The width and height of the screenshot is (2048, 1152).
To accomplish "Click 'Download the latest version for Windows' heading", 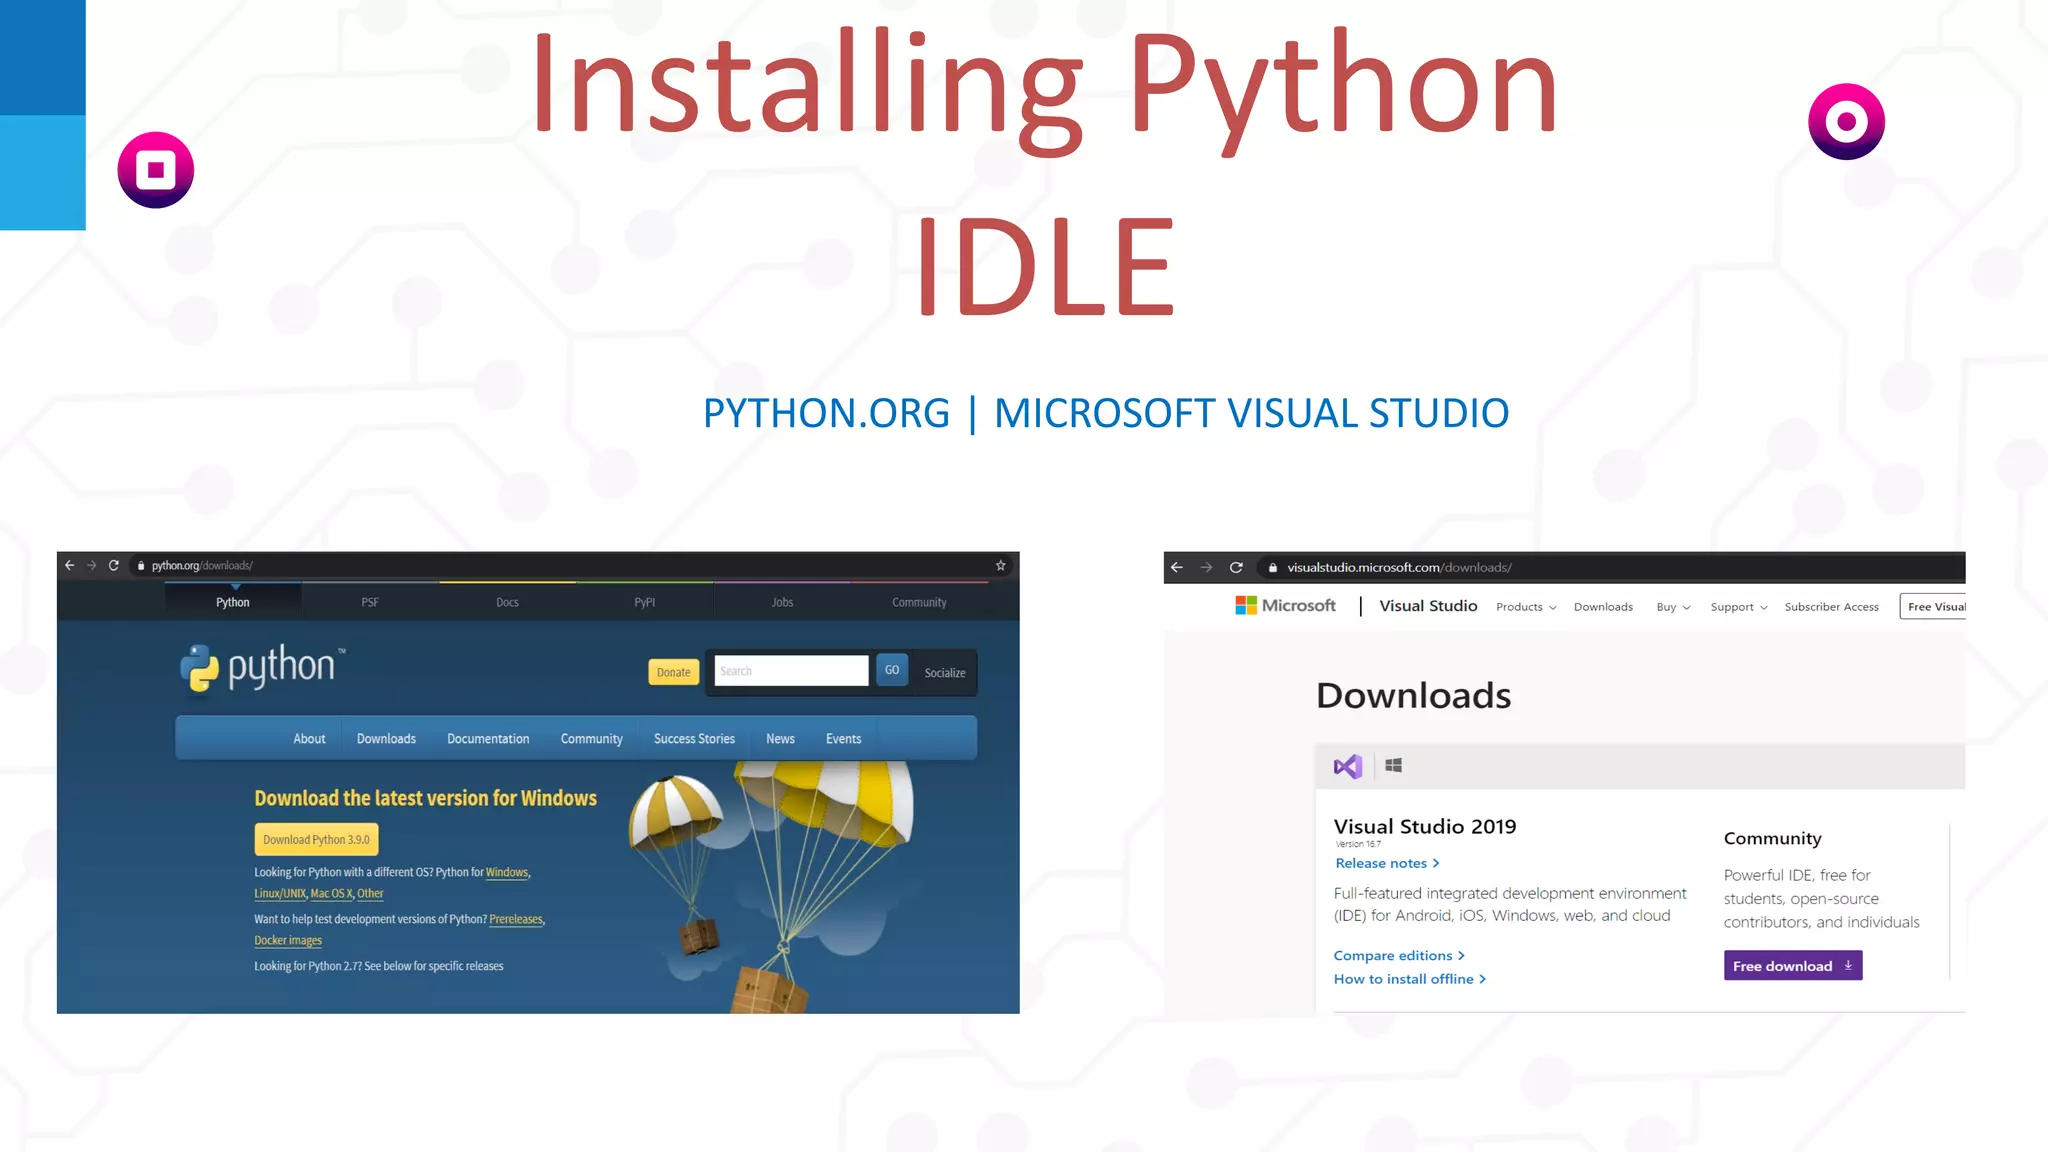I will click(425, 798).
